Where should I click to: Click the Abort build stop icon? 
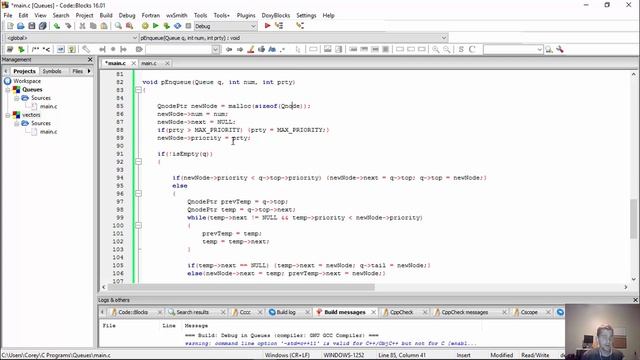coord(188,26)
